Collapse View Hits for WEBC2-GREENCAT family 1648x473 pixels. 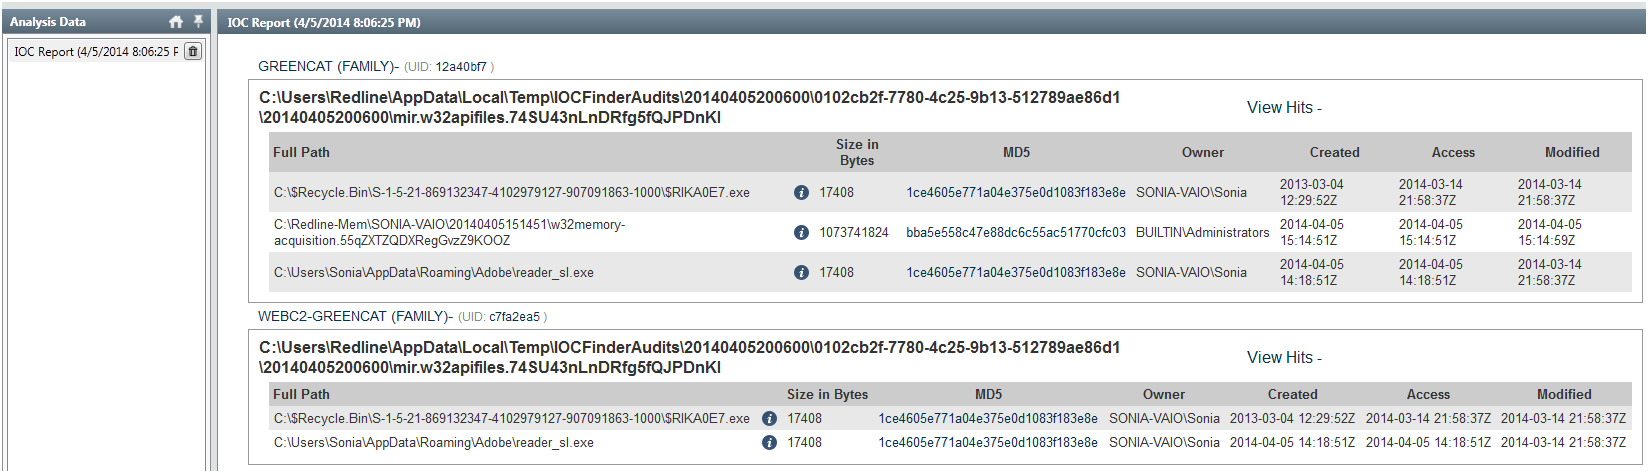click(x=1284, y=358)
